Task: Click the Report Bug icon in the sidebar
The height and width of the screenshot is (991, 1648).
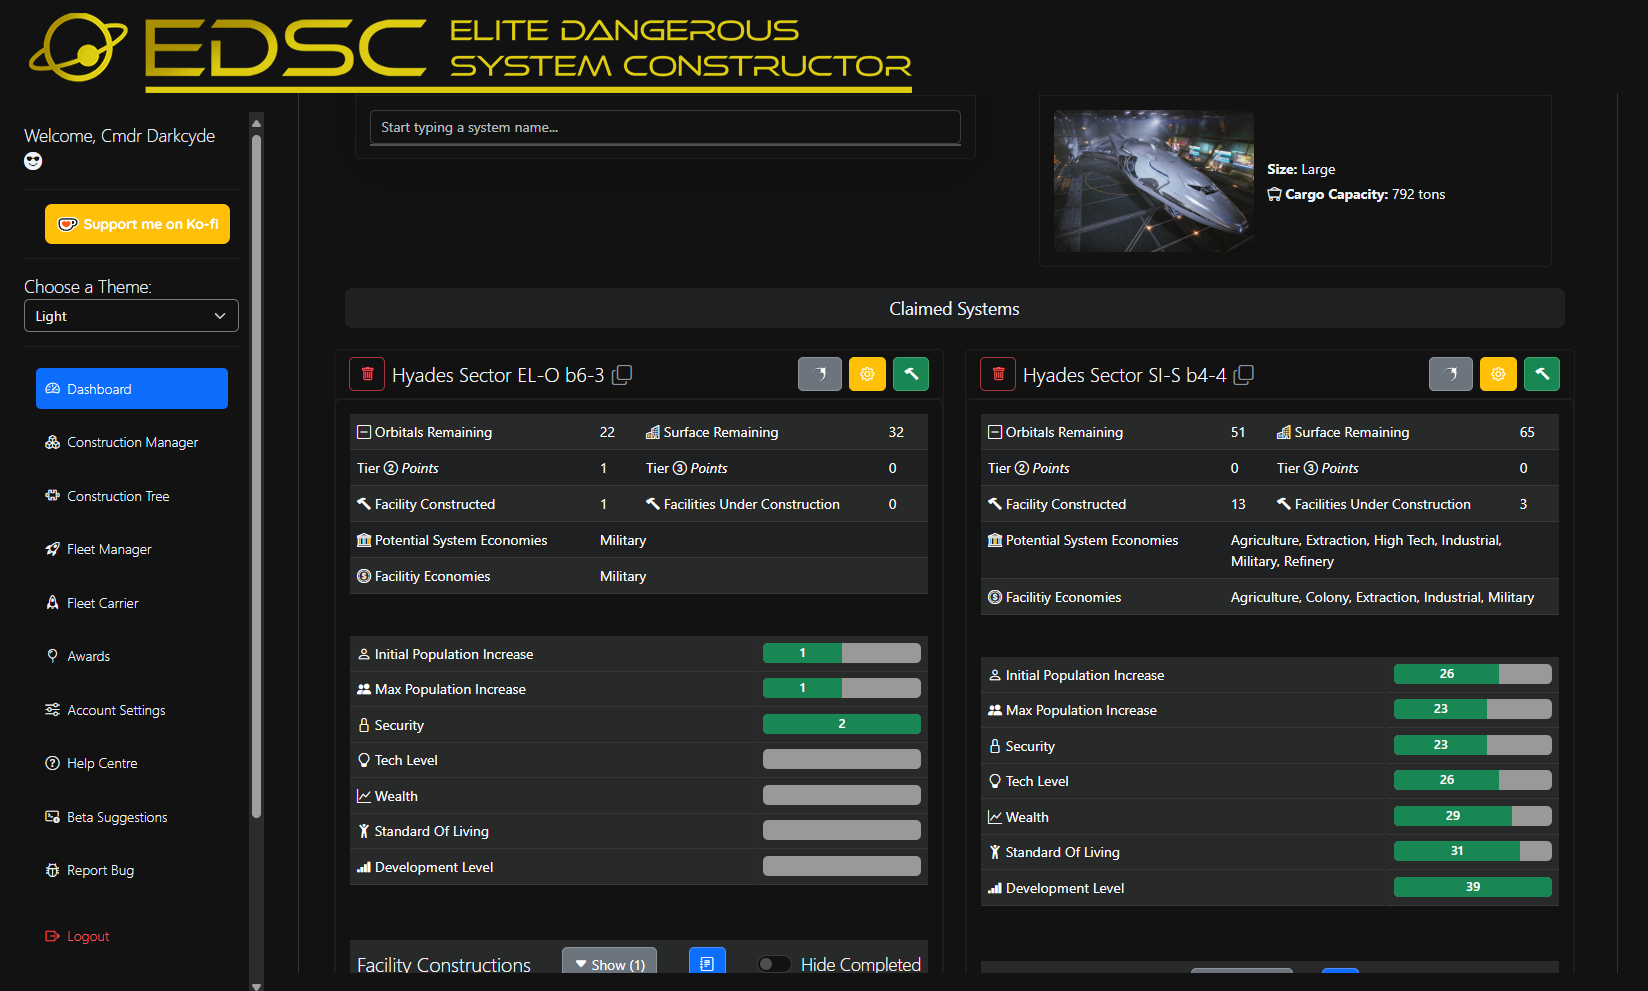Action: [x=53, y=870]
